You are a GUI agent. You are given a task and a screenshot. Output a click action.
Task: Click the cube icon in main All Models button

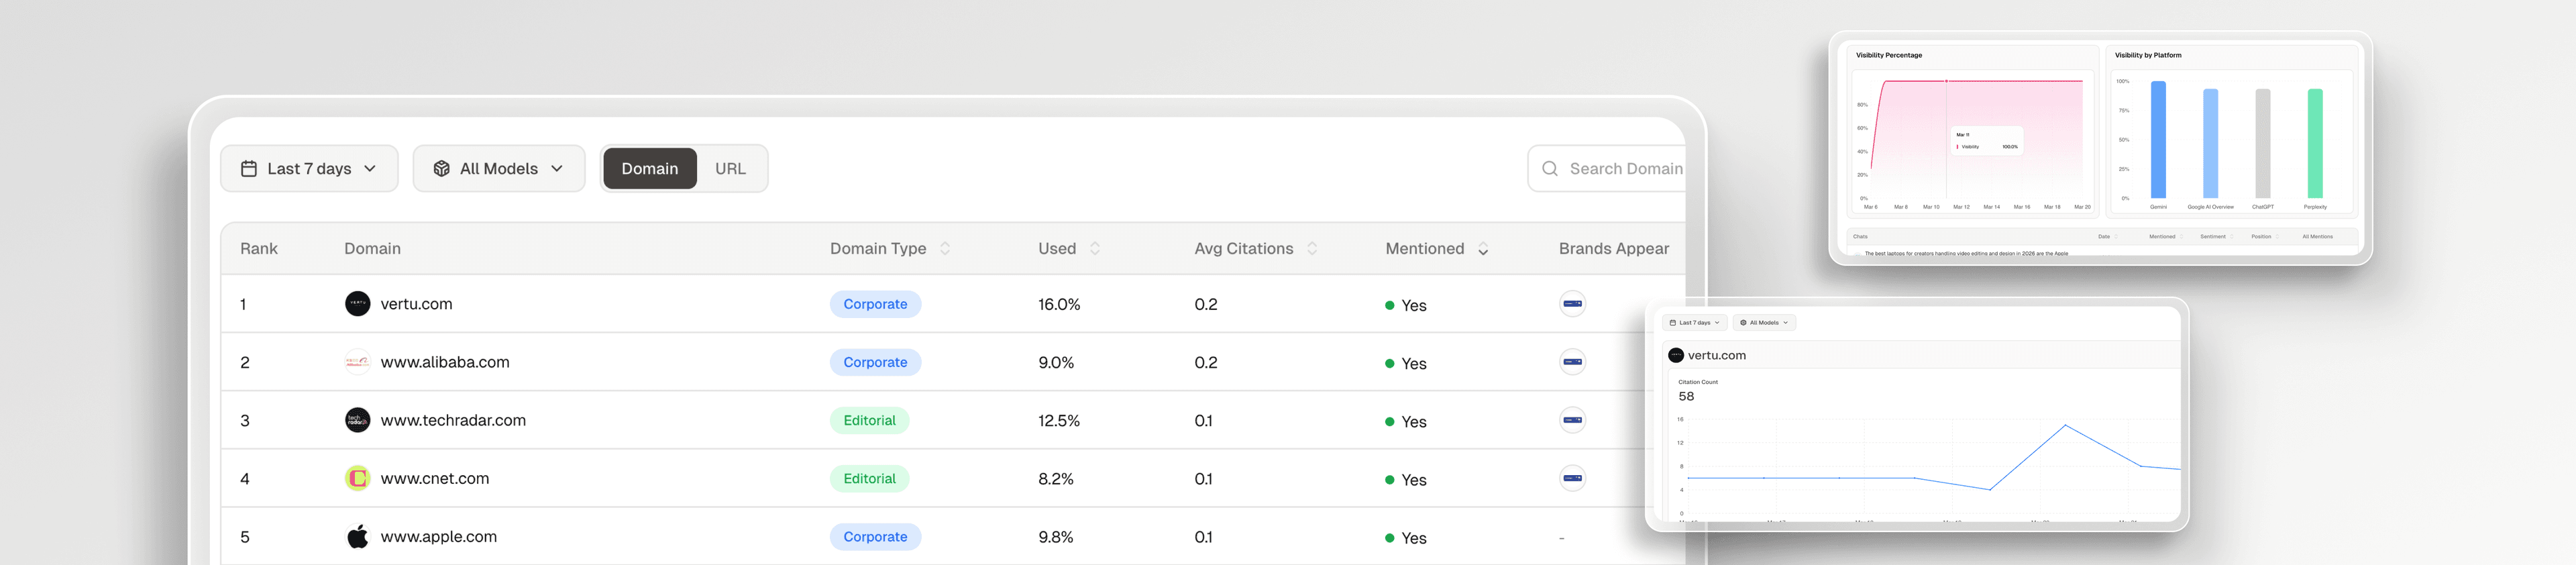[441, 169]
